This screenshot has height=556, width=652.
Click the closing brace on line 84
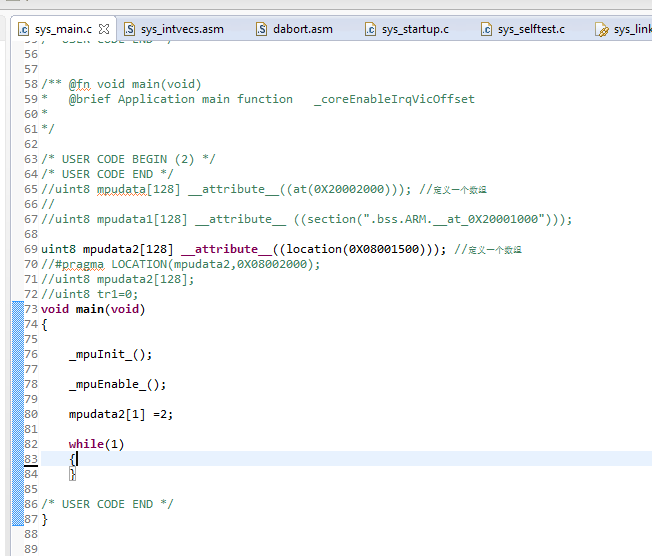[x=72, y=474]
